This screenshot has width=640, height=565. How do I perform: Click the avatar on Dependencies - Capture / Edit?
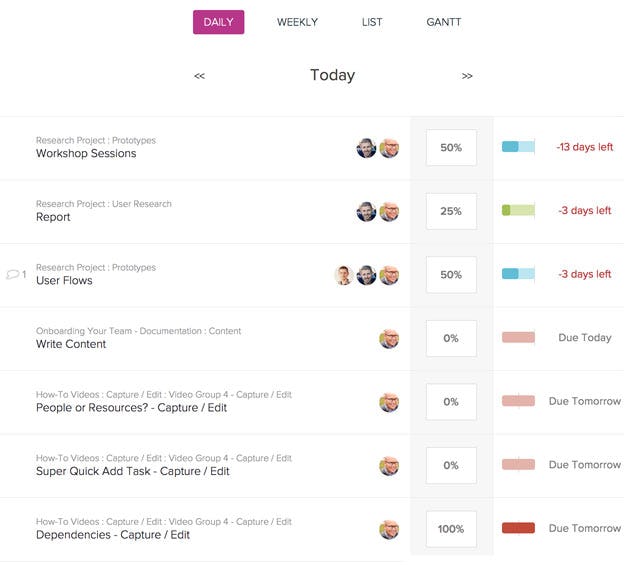tap(389, 529)
